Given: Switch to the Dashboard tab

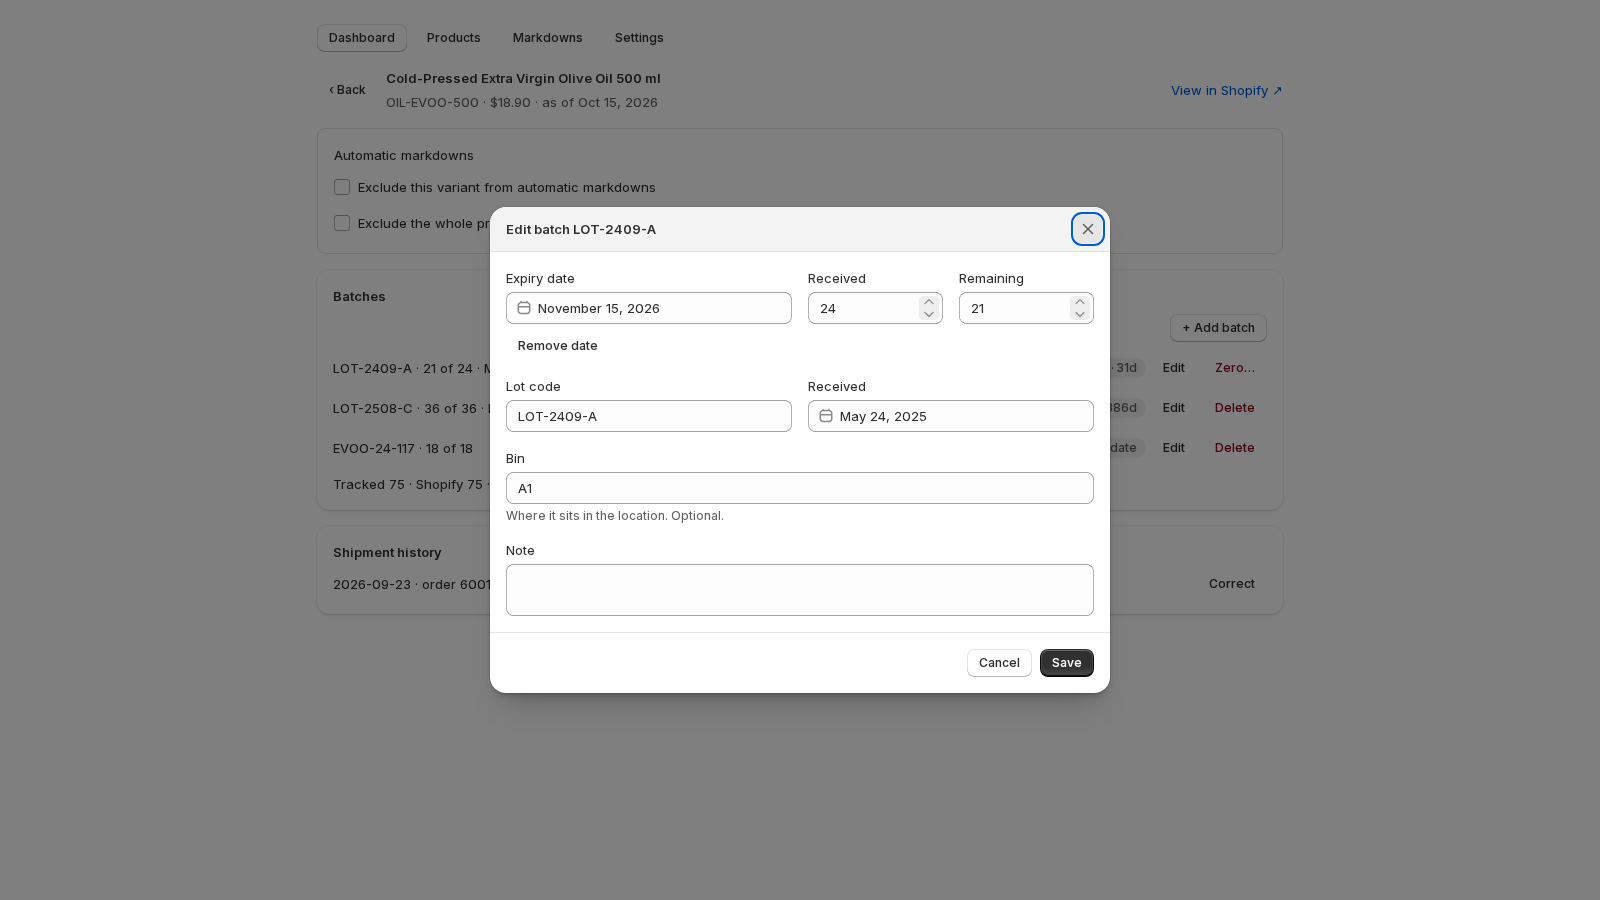Looking at the screenshot, I should pos(362,38).
